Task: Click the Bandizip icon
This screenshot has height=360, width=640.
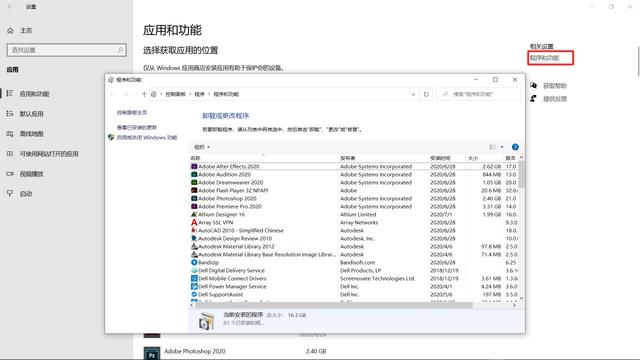Action: click(194, 262)
